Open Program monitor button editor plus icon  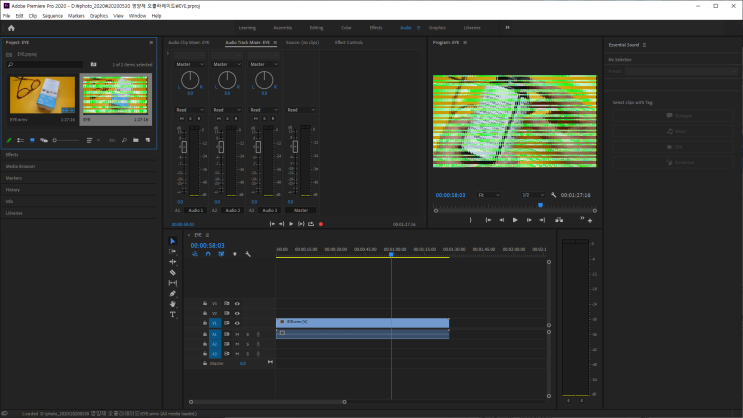coord(590,220)
